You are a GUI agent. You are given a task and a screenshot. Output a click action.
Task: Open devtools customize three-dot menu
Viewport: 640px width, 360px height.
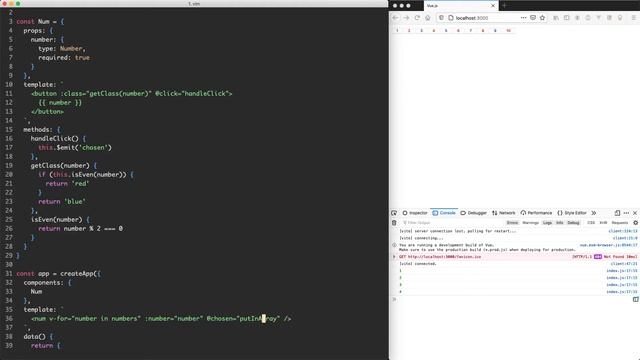pyautogui.click(x=626, y=213)
